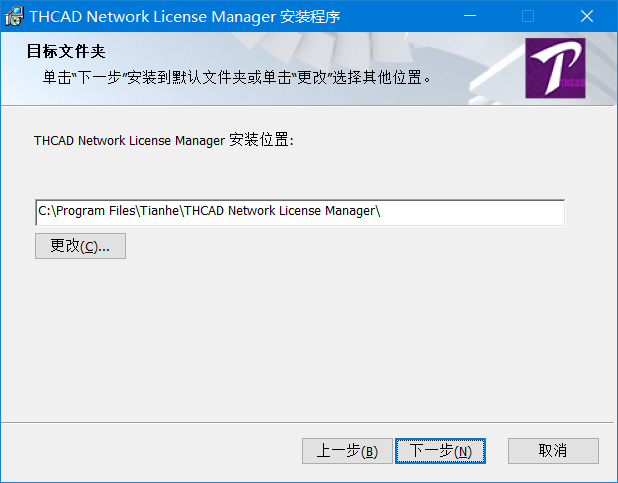Cancel setup with 取消
The height and width of the screenshot is (483, 618).
tap(553, 451)
